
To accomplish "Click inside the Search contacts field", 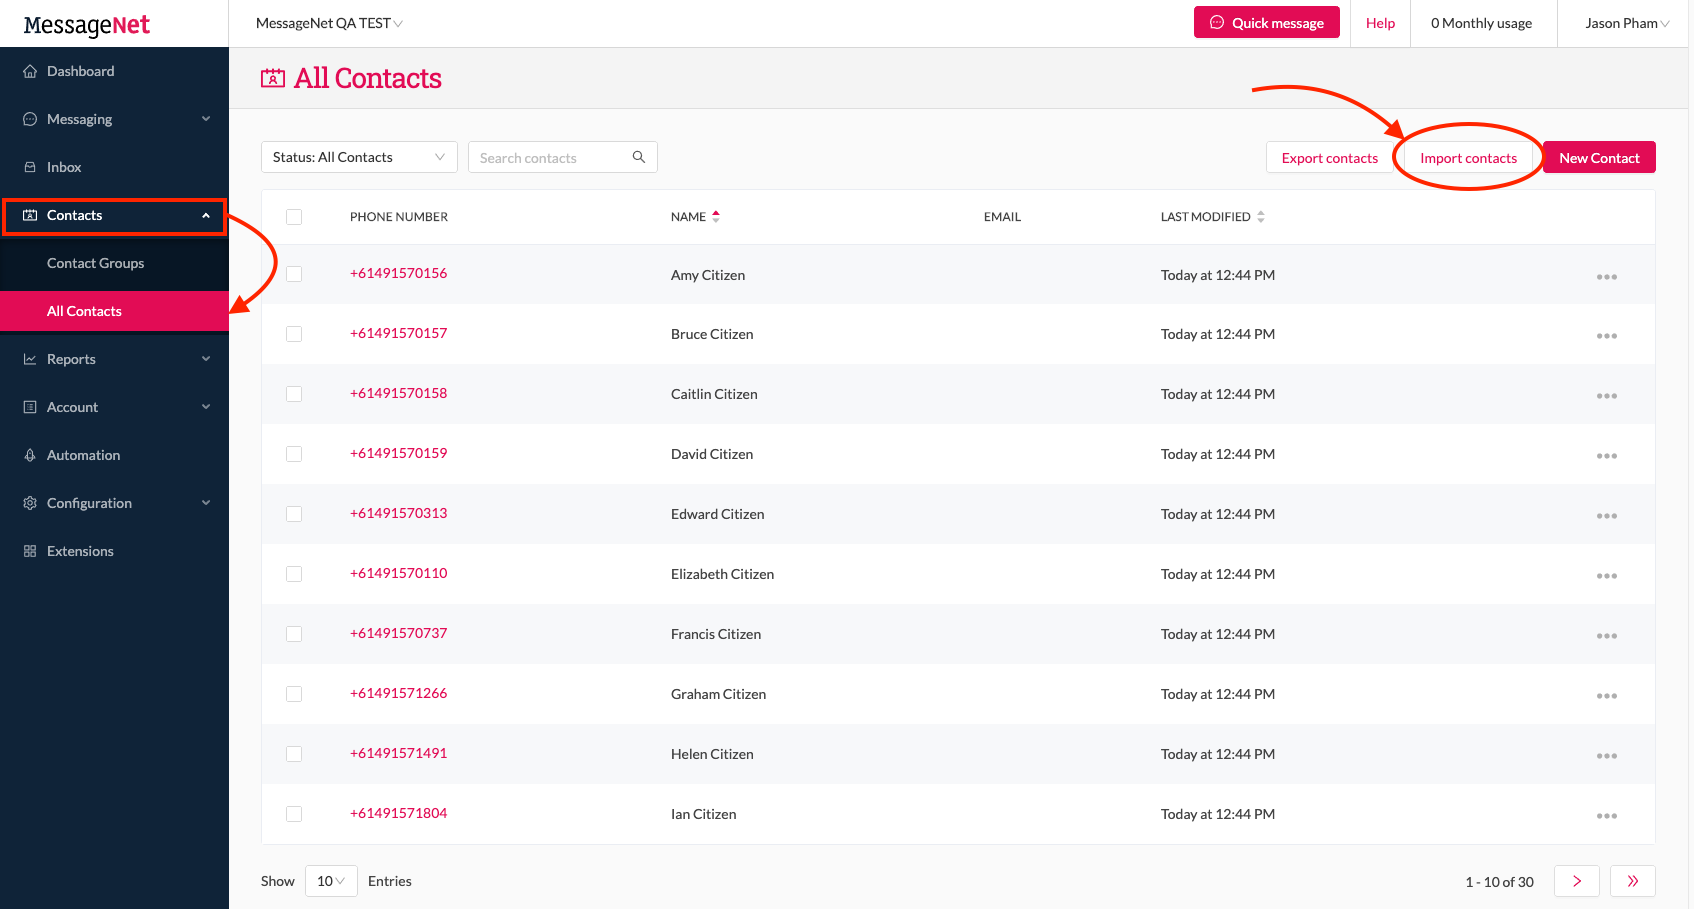I will click(x=550, y=157).
